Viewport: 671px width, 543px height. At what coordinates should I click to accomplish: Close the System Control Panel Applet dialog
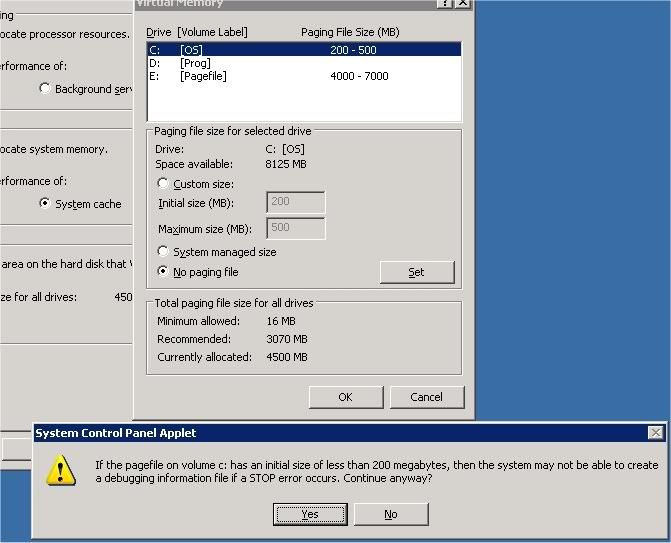tap(655, 433)
